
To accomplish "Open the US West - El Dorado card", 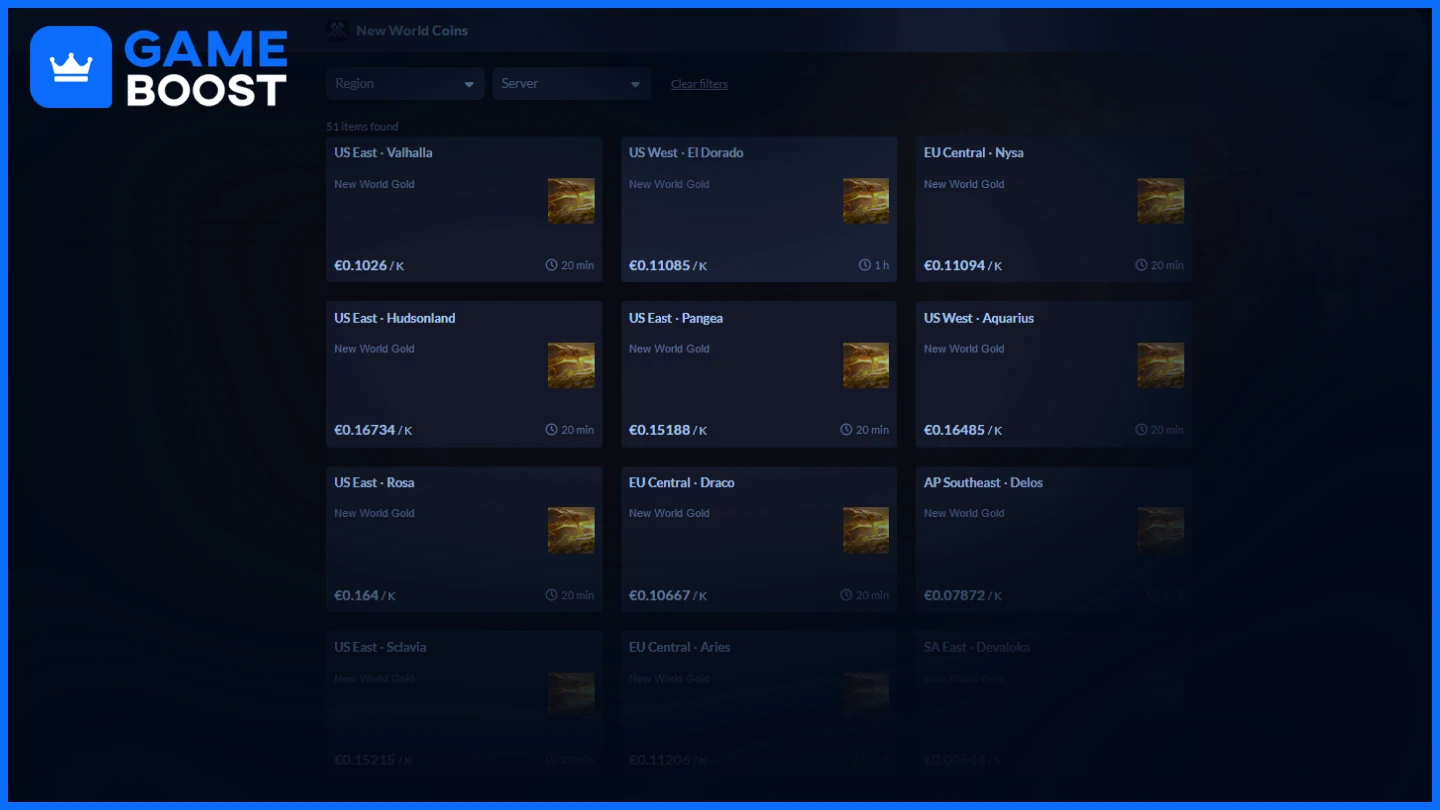I will (759, 209).
